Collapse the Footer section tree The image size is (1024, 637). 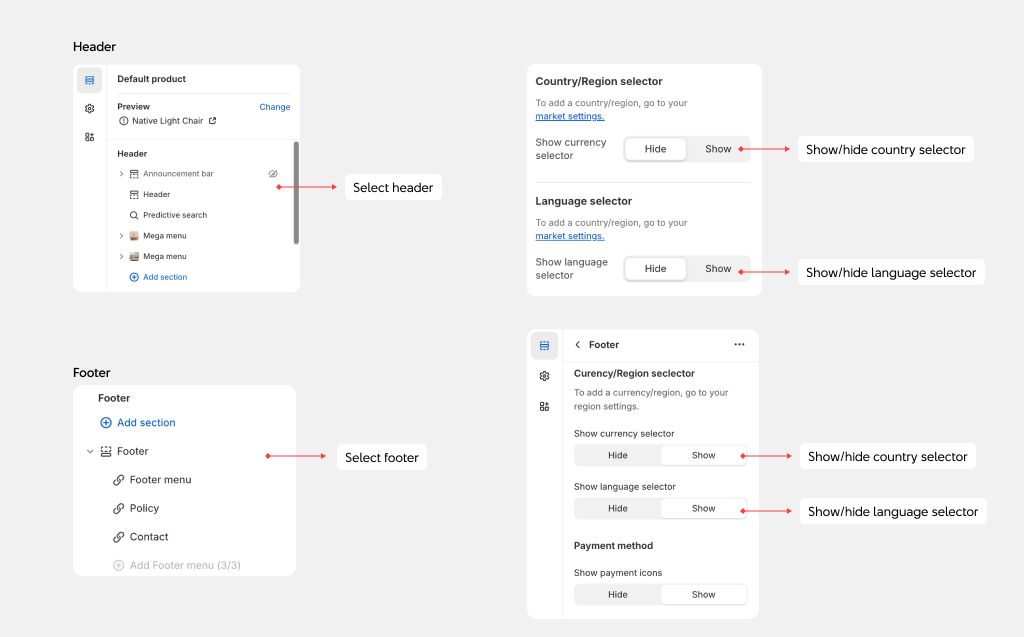click(90, 452)
